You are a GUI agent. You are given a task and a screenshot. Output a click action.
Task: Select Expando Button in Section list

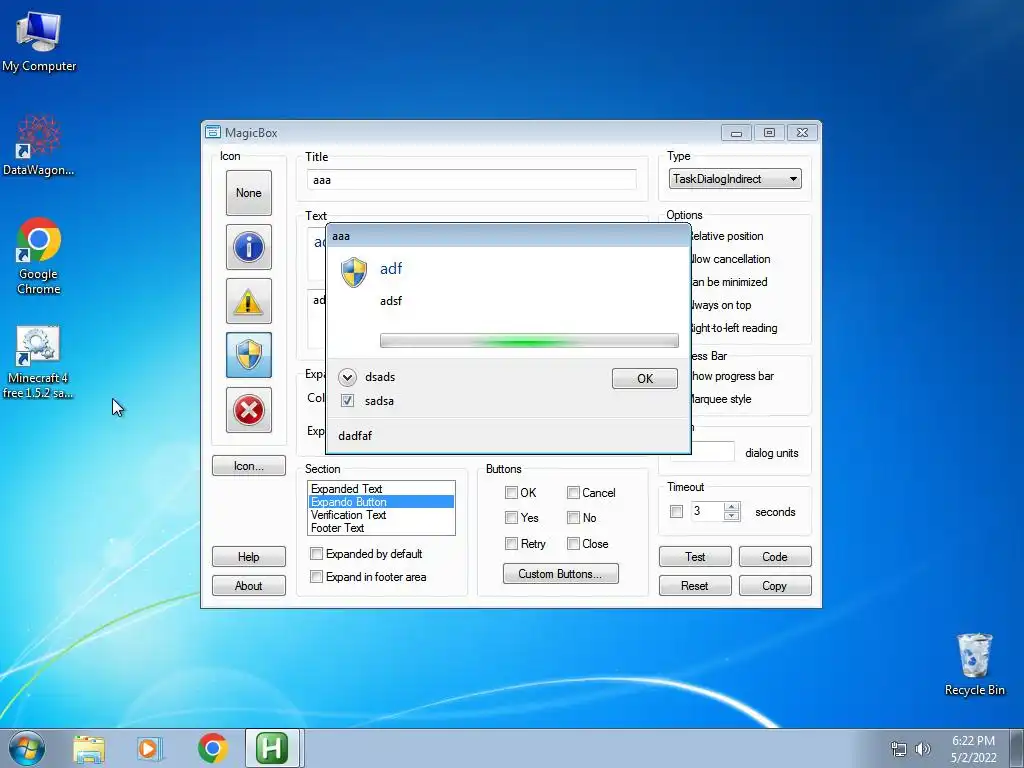pos(381,502)
